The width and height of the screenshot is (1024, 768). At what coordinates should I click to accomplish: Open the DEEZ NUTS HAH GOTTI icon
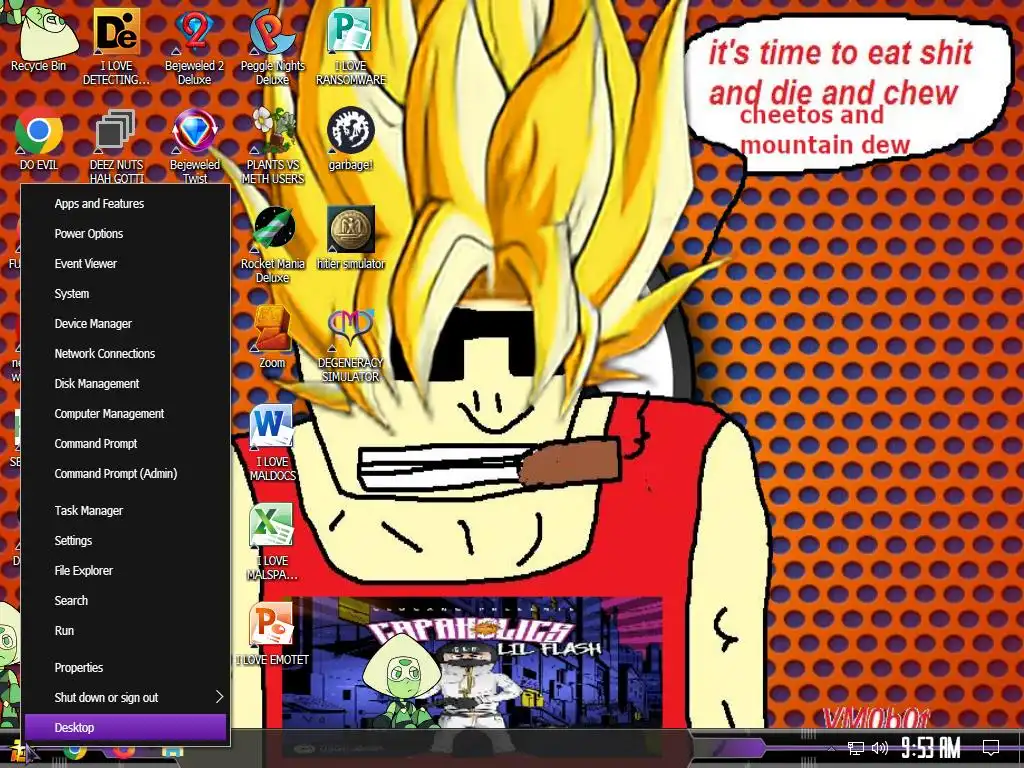(116, 145)
